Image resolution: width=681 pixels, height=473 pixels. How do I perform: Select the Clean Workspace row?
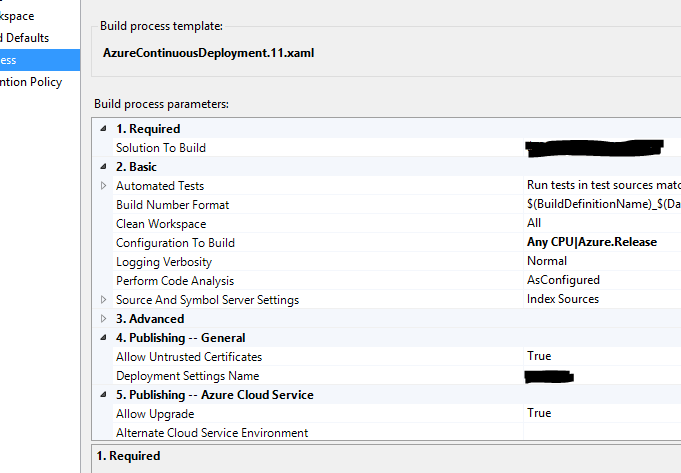pyautogui.click(x=397, y=224)
